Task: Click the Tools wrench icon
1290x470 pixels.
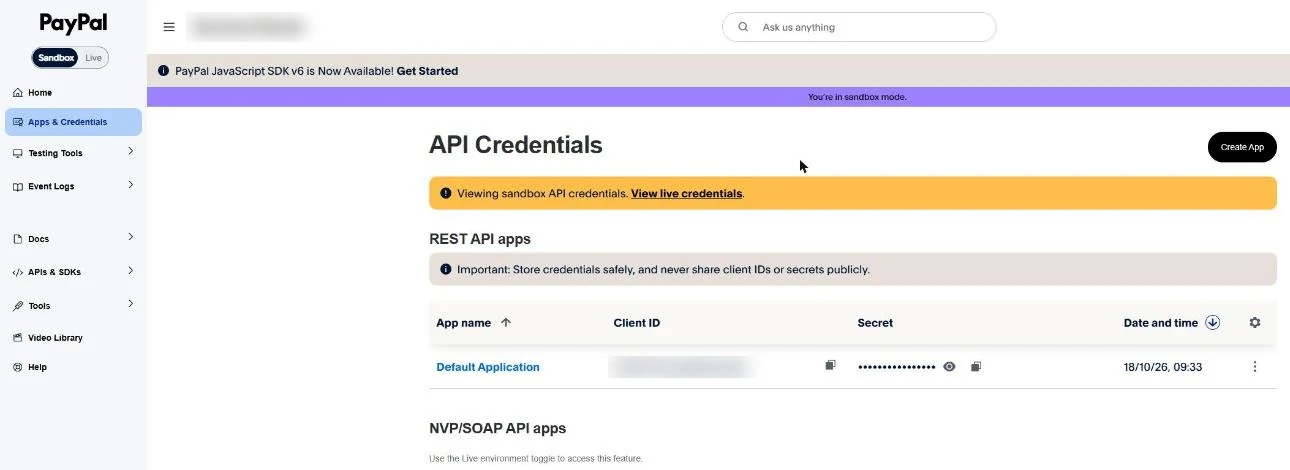Action: click(x=18, y=306)
